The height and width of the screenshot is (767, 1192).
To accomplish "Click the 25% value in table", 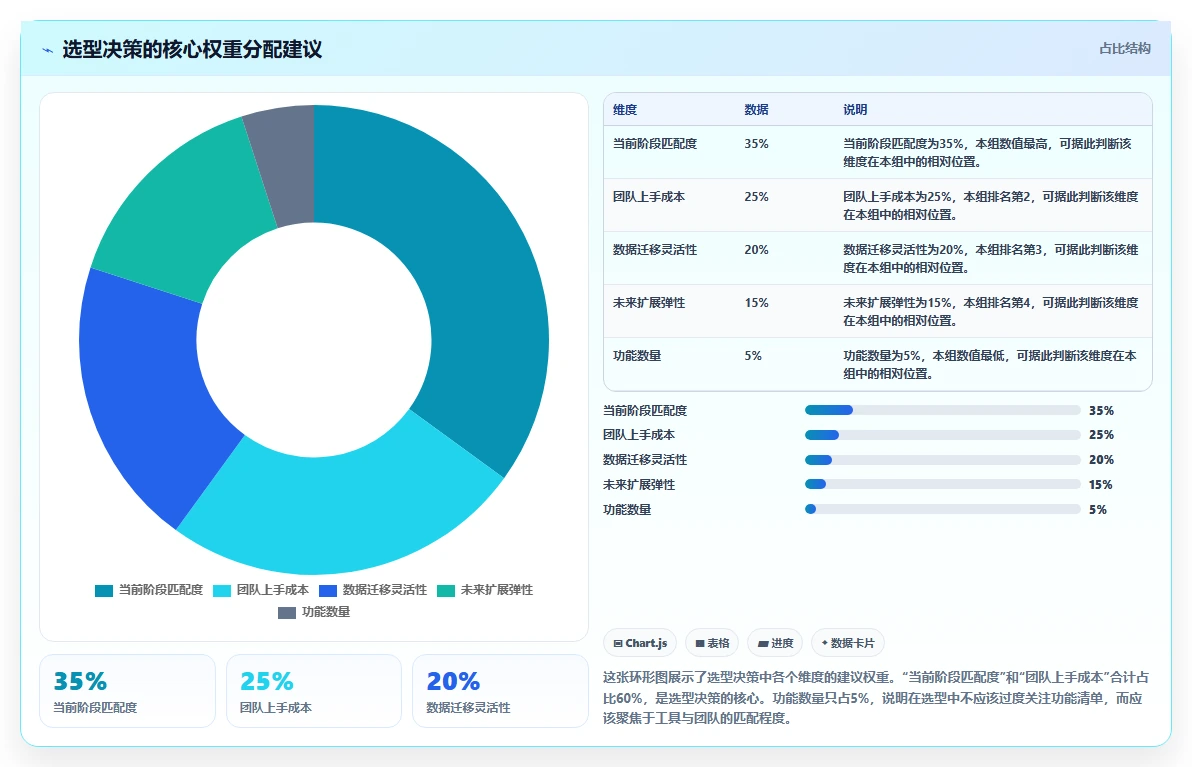I will pyautogui.click(x=756, y=197).
